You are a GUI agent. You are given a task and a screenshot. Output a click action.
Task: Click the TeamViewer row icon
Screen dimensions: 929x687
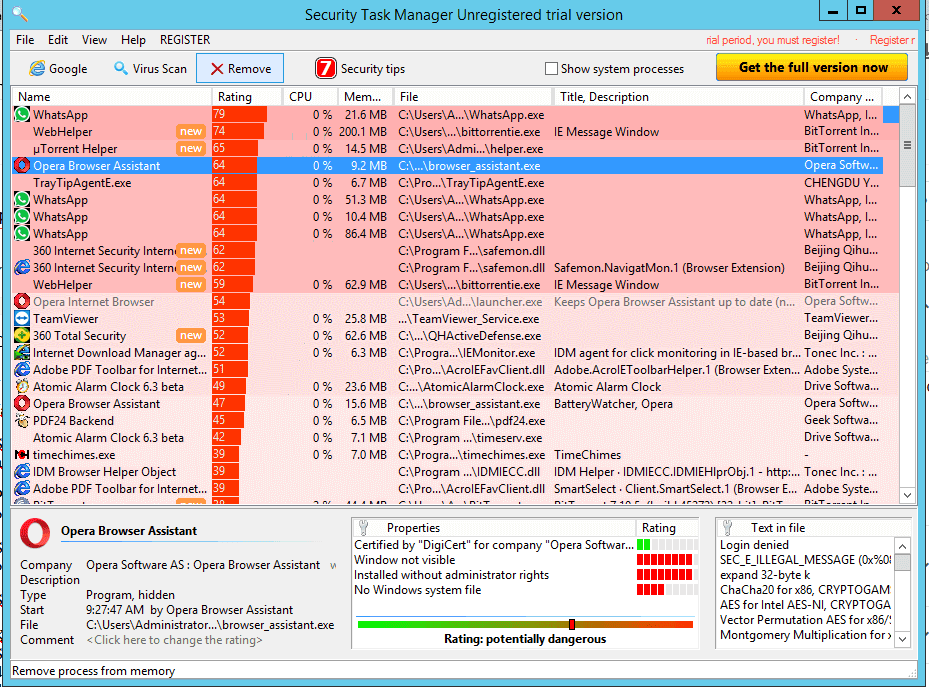[x=22, y=319]
